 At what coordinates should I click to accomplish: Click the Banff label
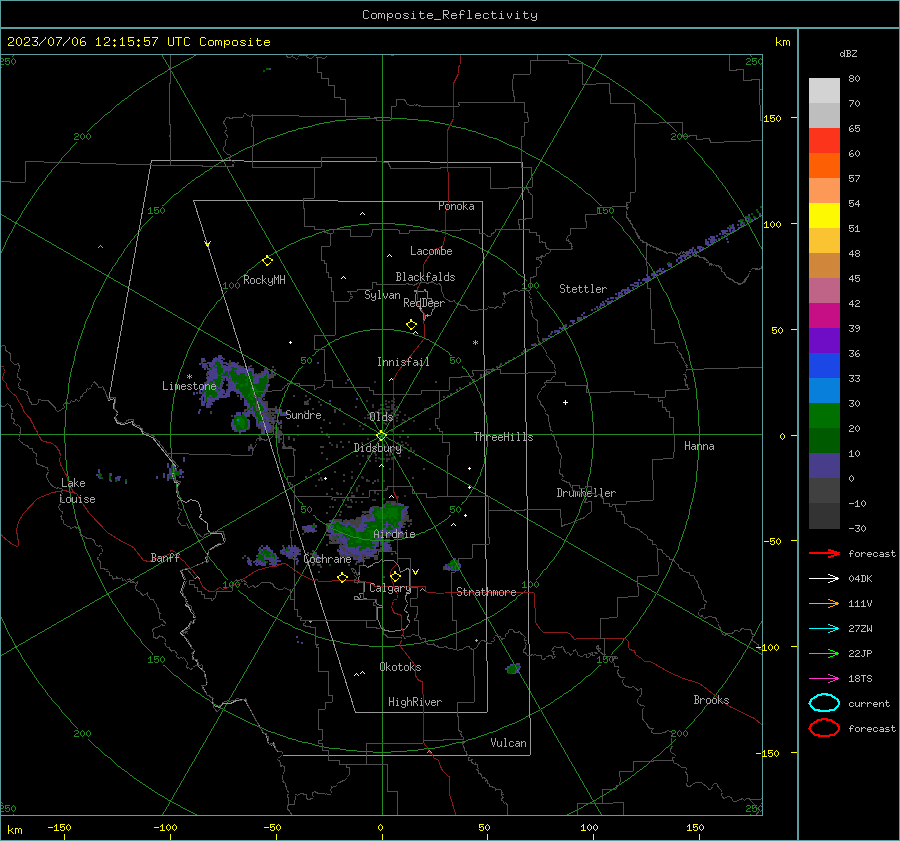(165, 558)
